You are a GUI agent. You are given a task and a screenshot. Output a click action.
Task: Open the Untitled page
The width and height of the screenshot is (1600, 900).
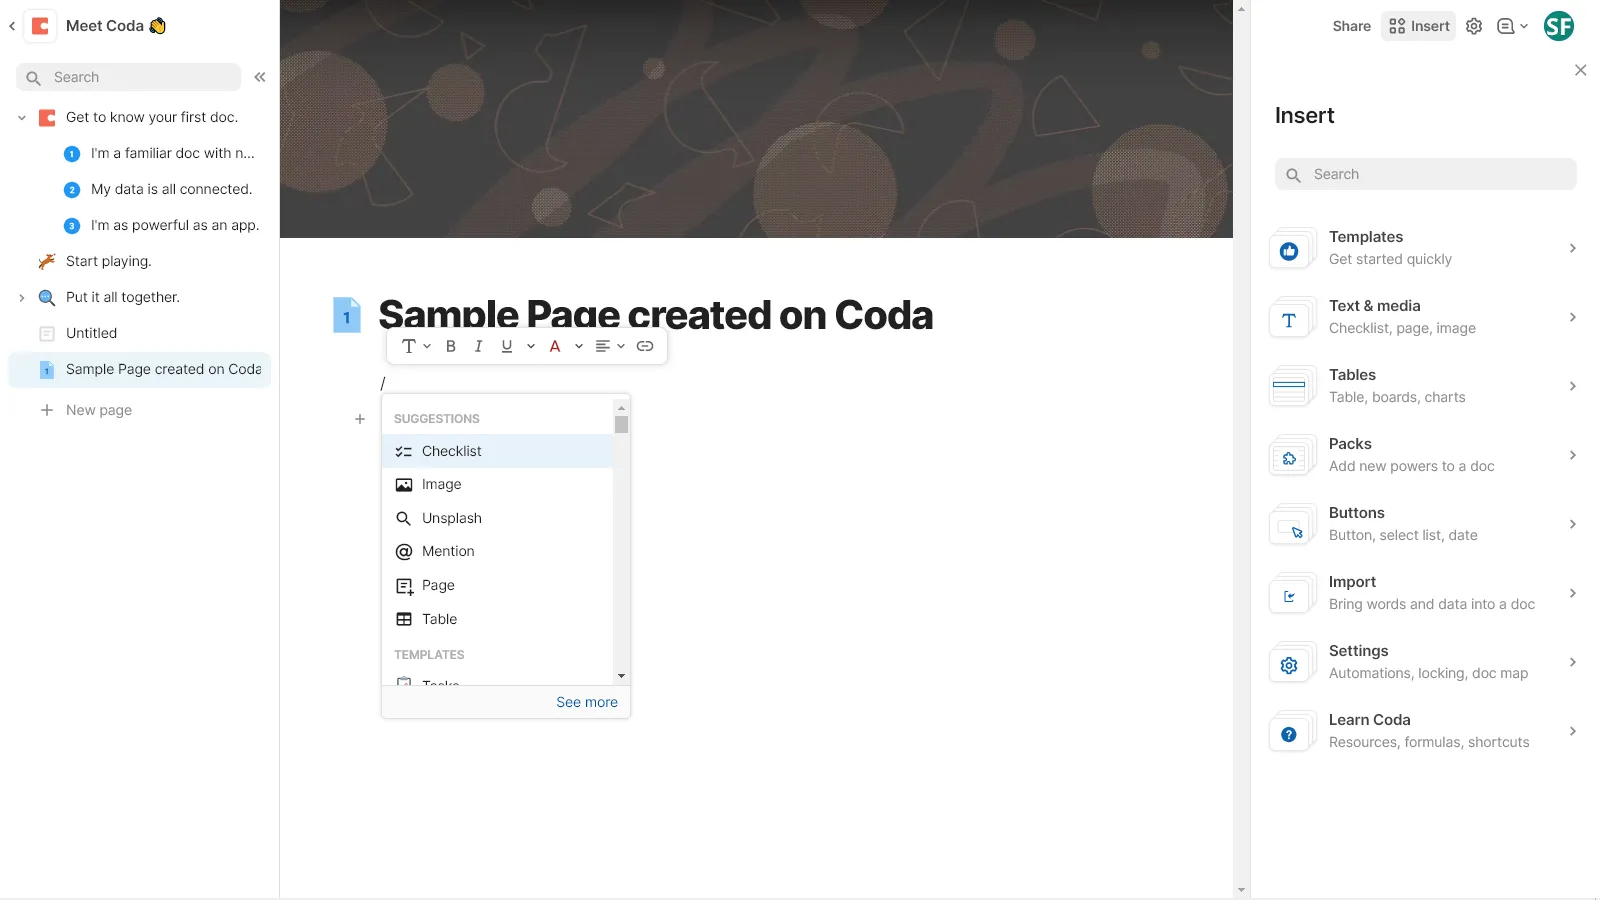point(91,333)
